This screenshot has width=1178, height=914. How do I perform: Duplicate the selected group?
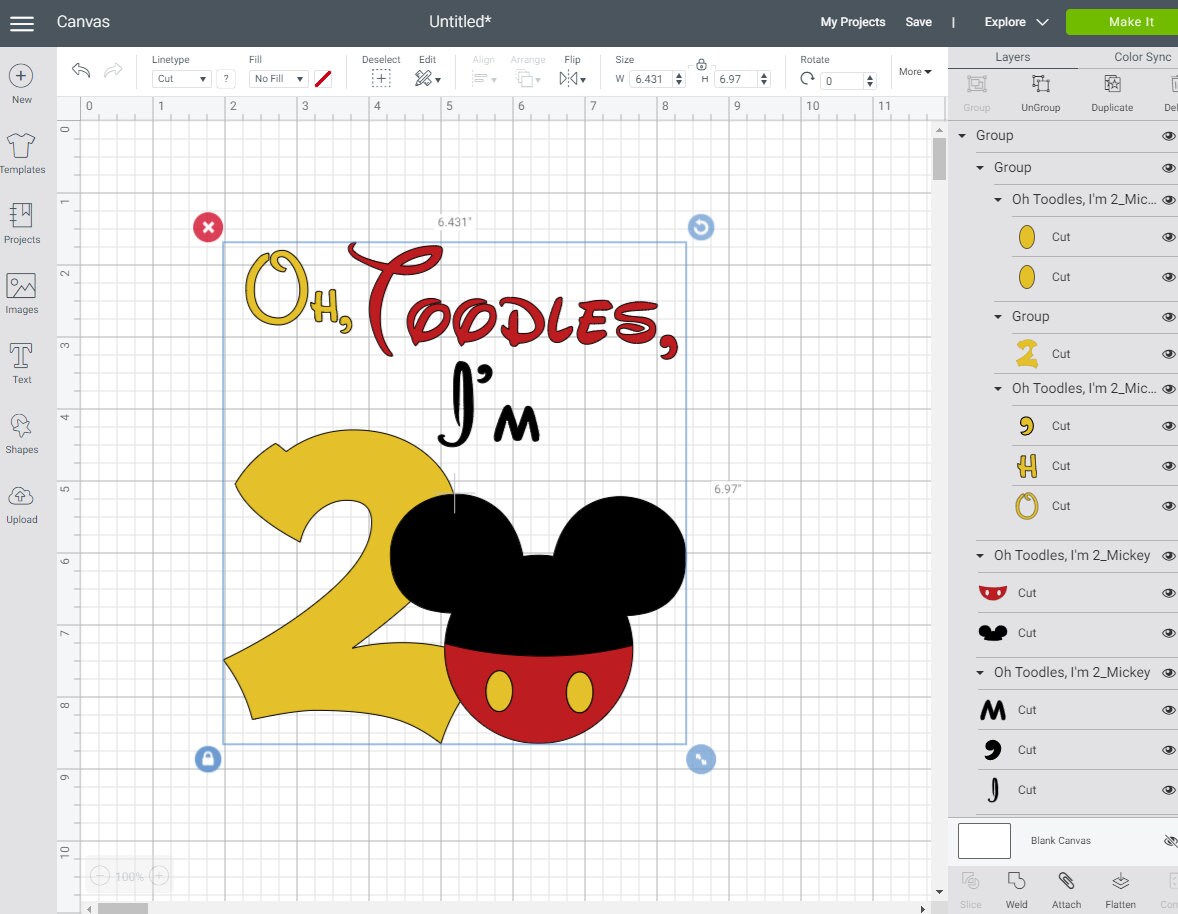coord(1111,92)
